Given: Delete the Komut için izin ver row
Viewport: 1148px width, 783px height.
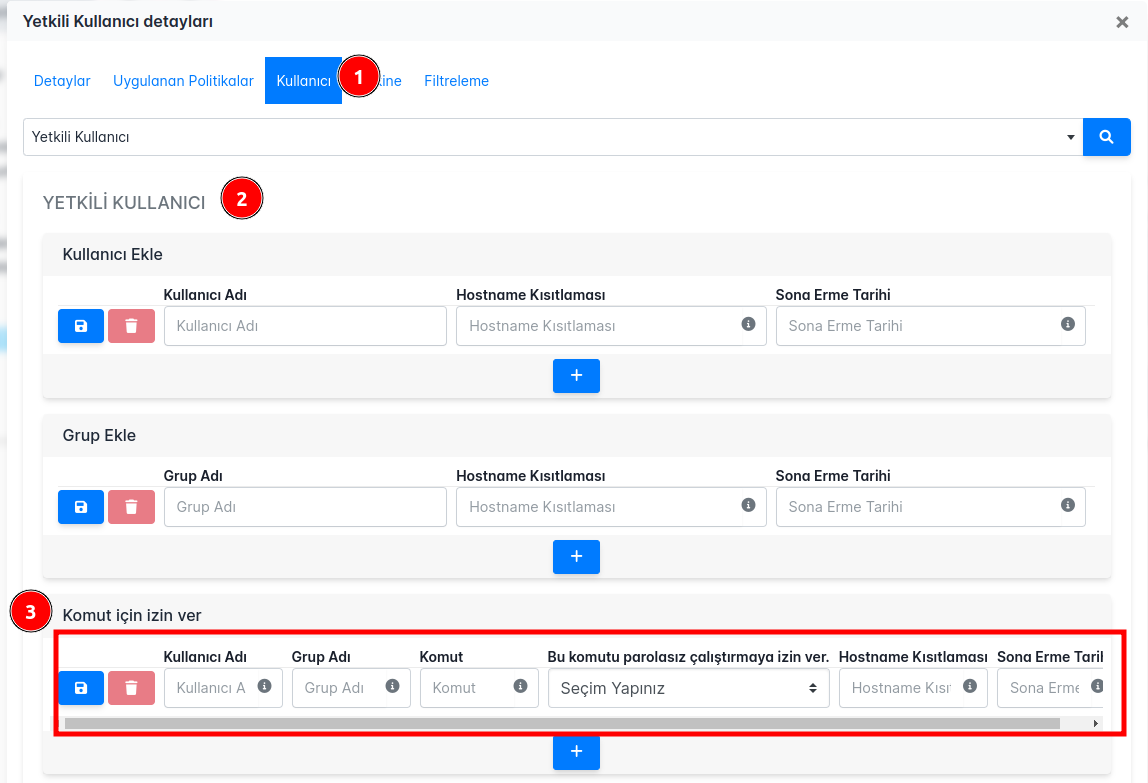Looking at the screenshot, I should pos(131,688).
